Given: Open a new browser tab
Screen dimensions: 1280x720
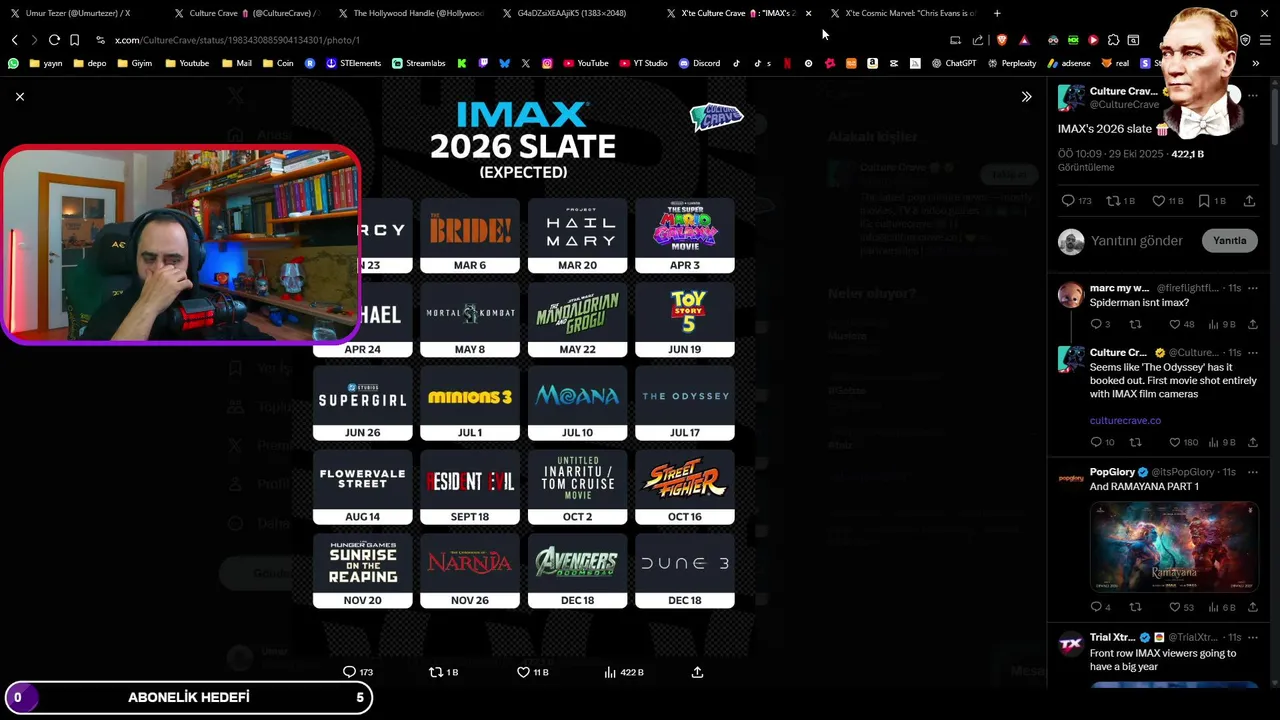Looking at the screenshot, I should [x=997, y=13].
